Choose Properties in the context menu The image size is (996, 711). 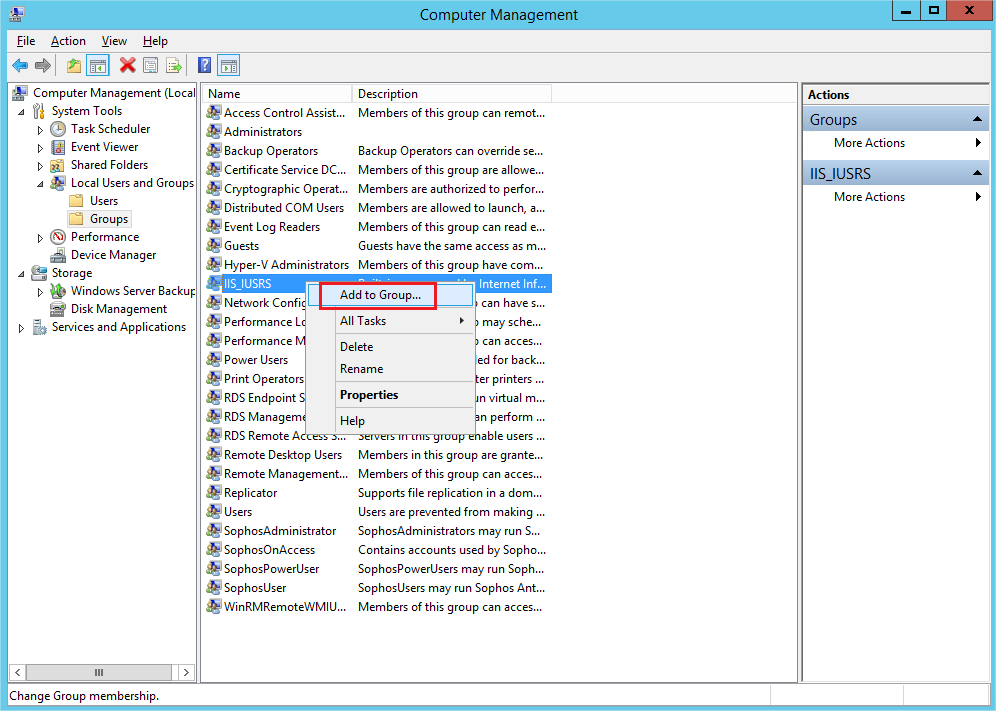[369, 395]
